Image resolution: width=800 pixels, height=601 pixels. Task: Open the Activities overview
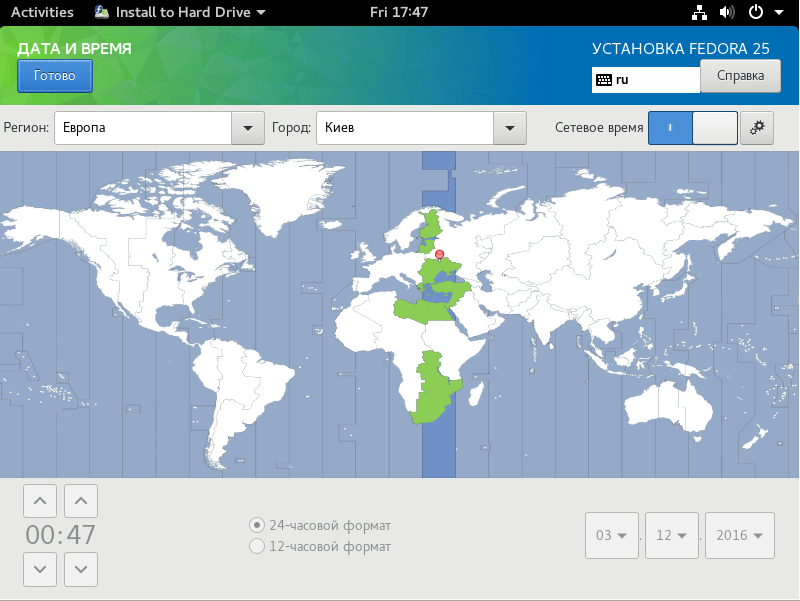(42, 12)
